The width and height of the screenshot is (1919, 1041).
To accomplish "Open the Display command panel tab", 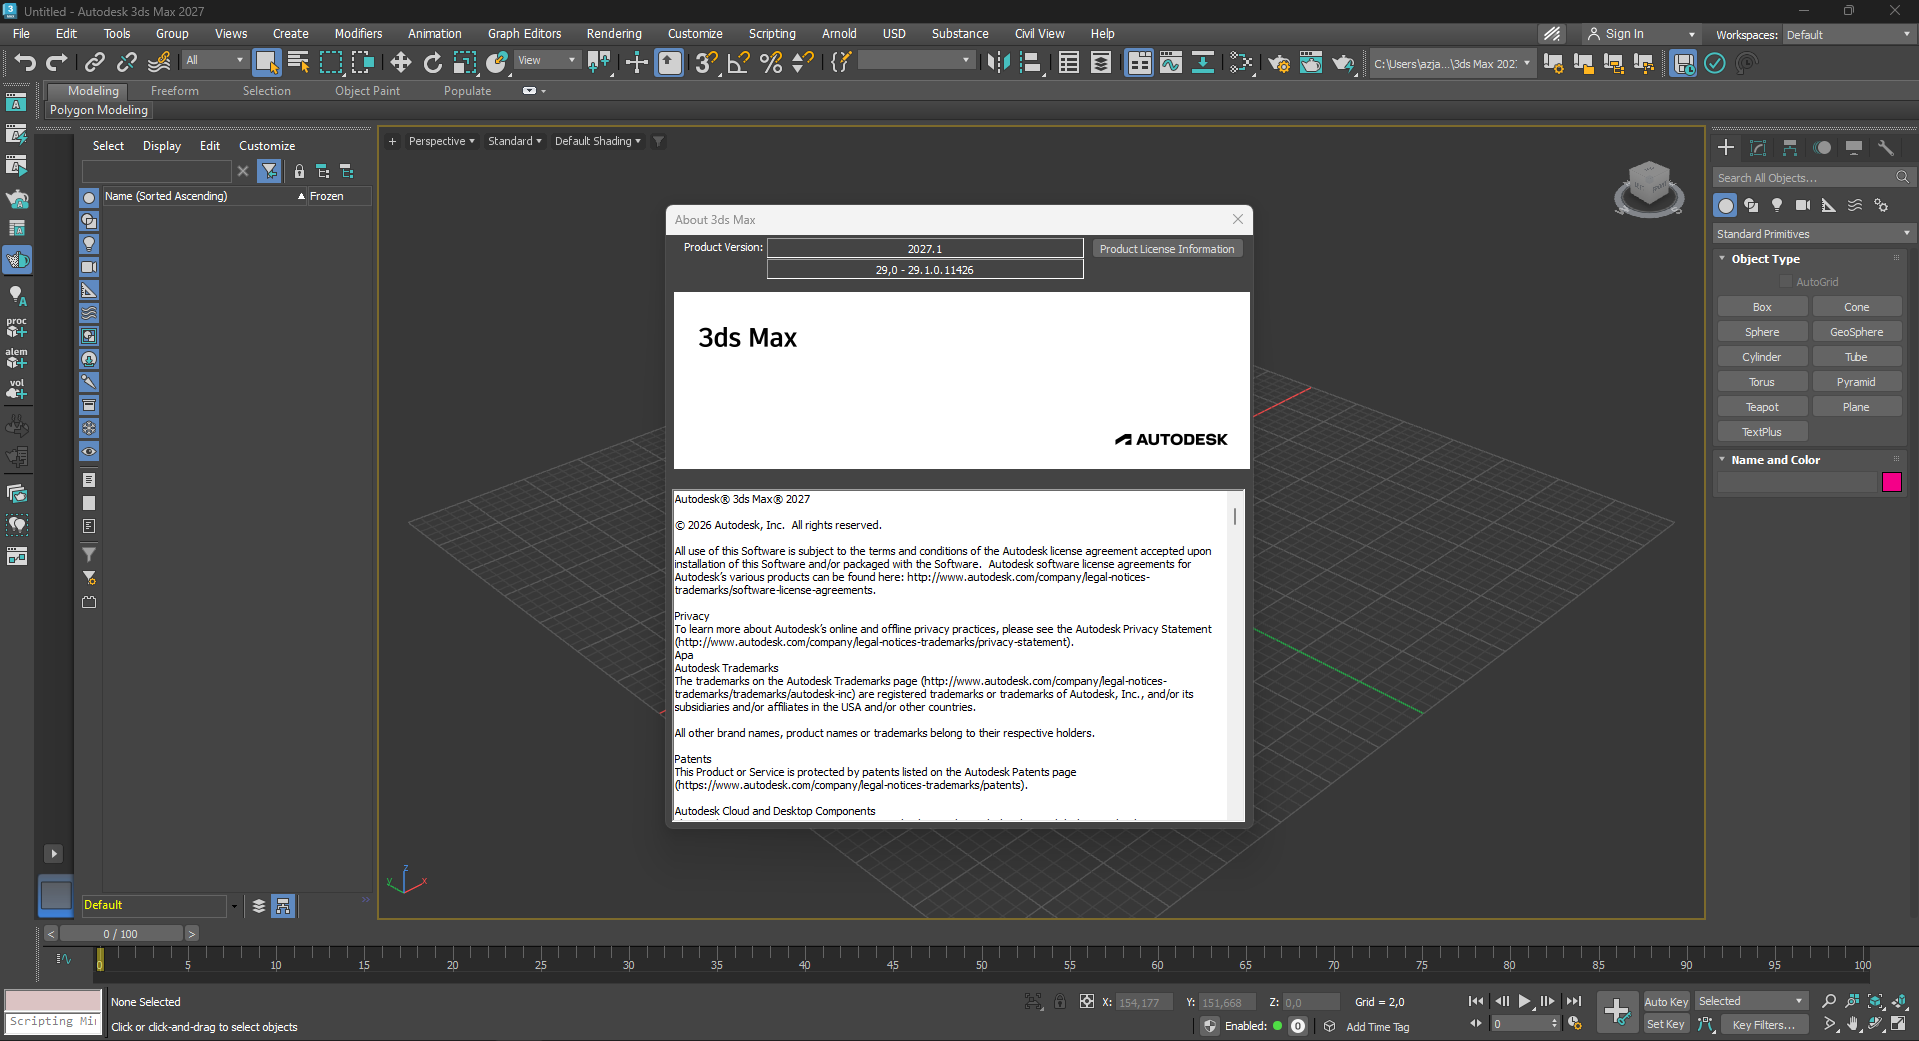I will coord(1854,148).
